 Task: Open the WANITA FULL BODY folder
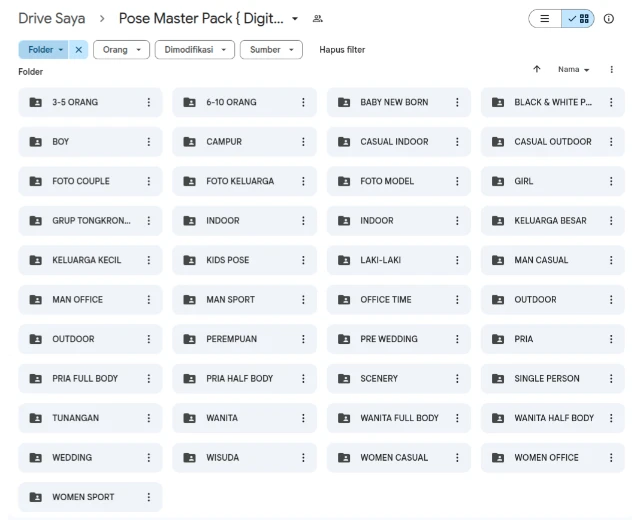pyautogui.click(x=398, y=418)
